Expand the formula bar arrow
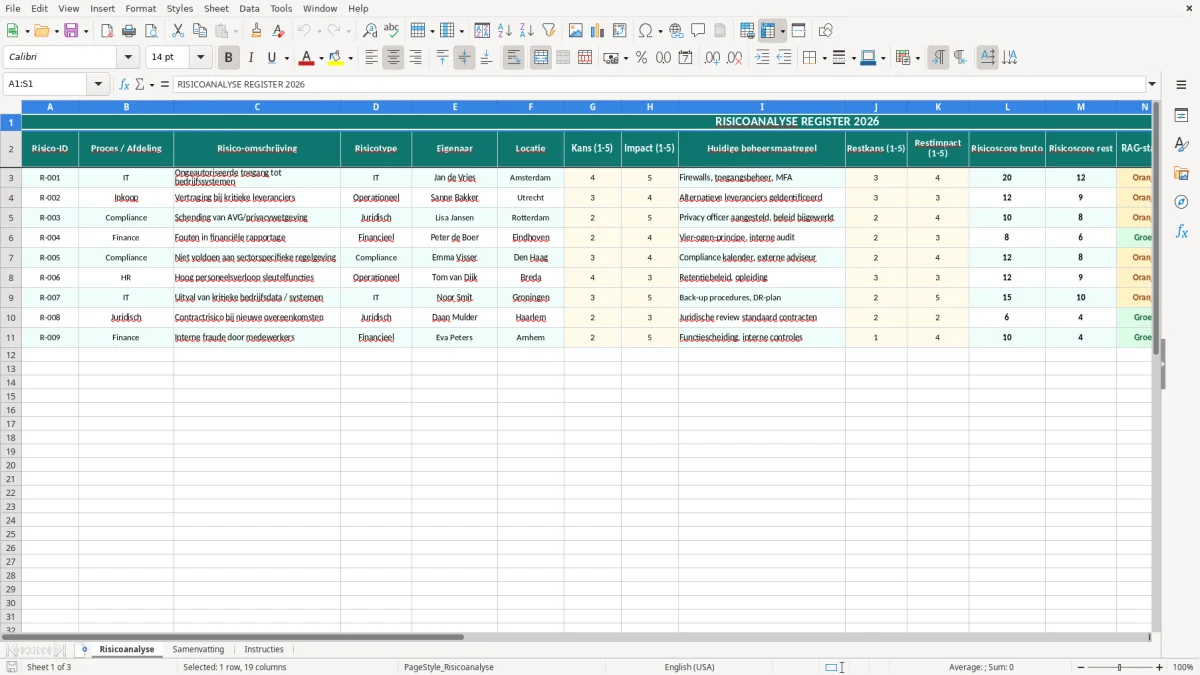This screenshot has height=675, width=1200. (1152, 84)
